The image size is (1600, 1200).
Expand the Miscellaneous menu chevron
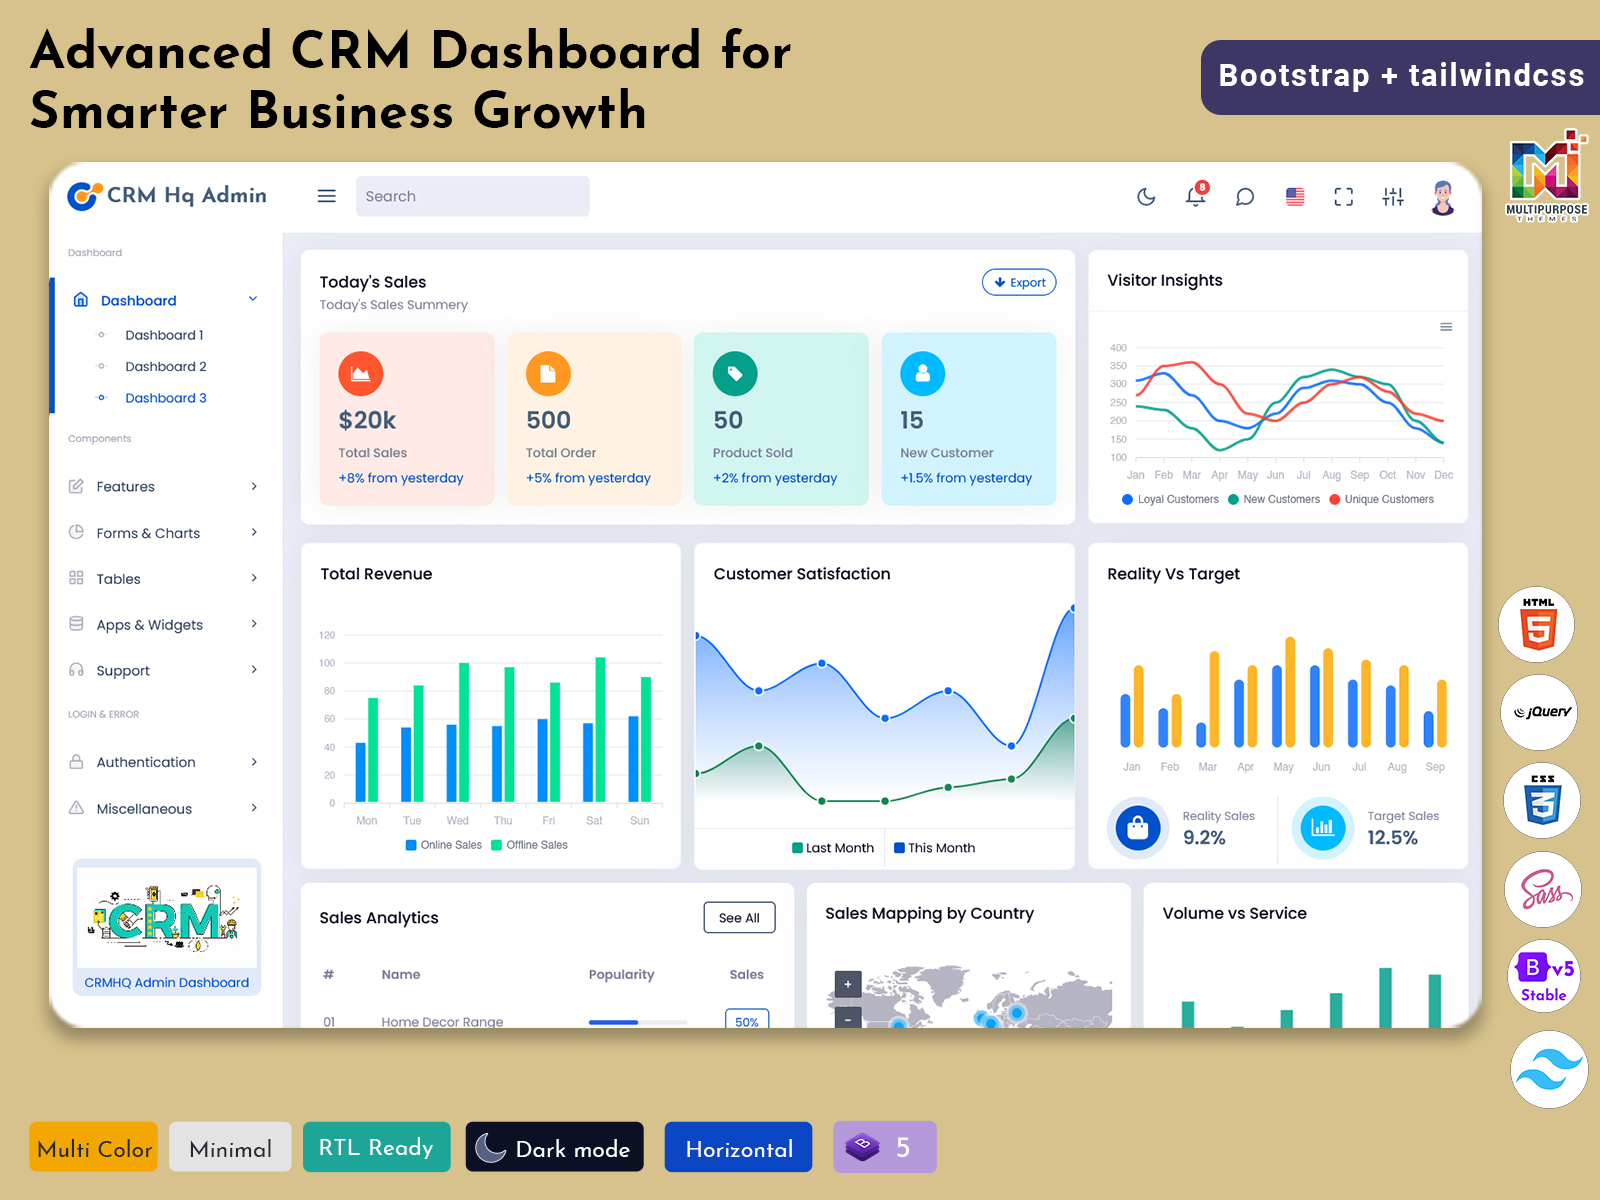254,808
